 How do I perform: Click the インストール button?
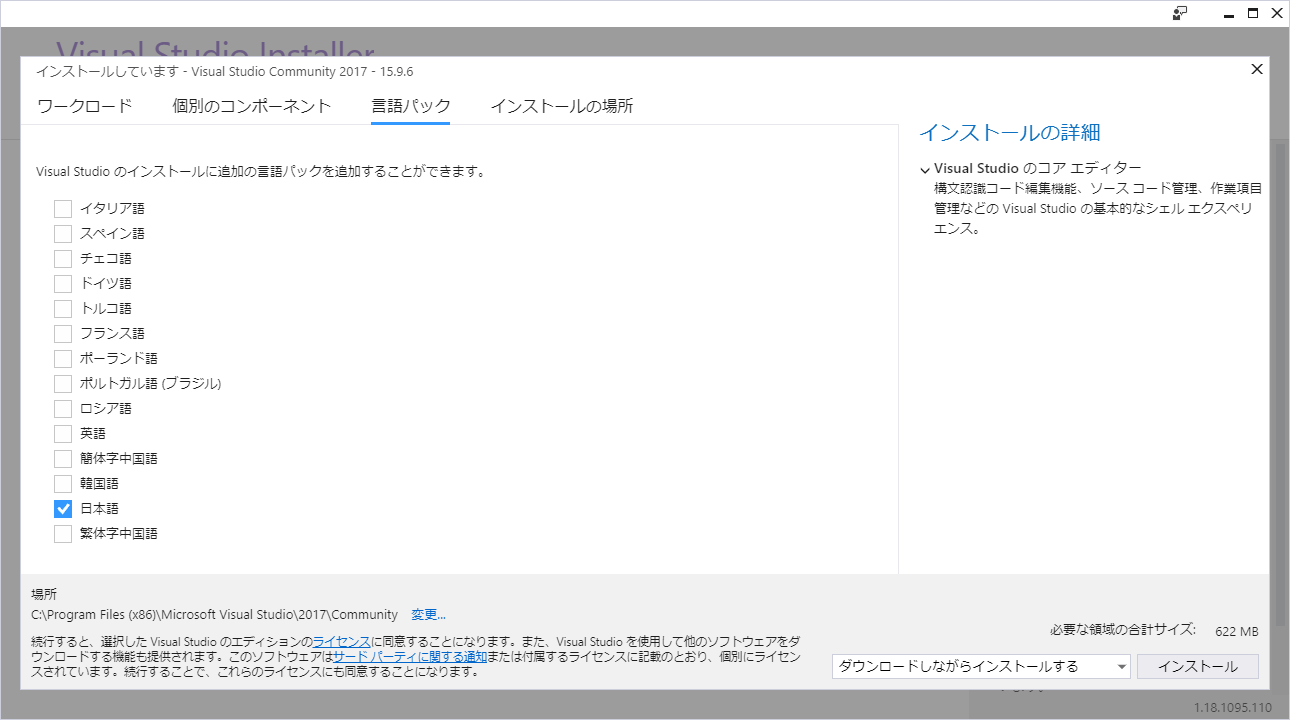coord(1198,666)
